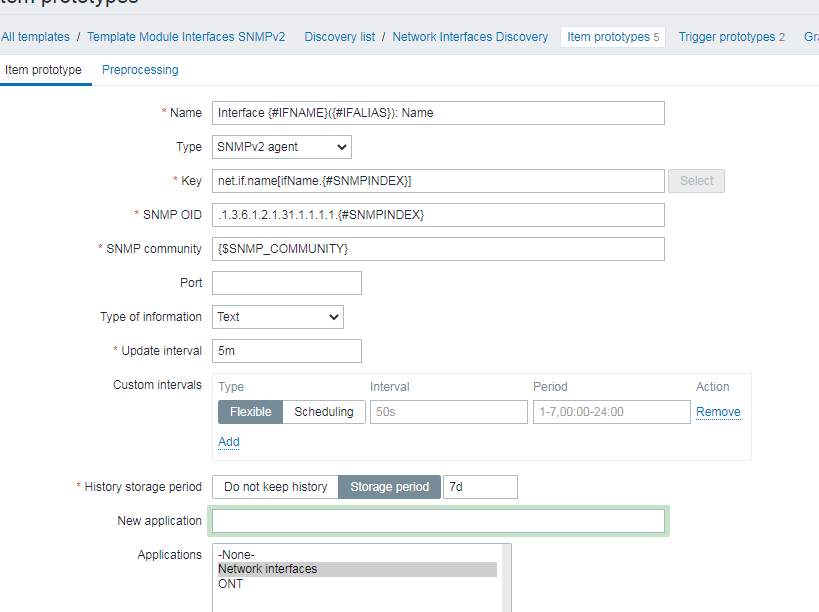The width and height of the screenshot is (819, 612).
Task: Go to Trigger prototypes
Action: pos(727,37)
